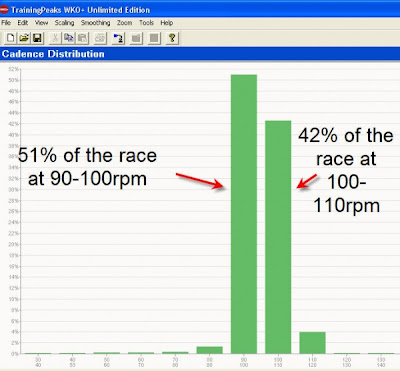Click the Open folder toolbar icon
The width and height of the screenshot is (400, 371).
(x=24, y=38)
